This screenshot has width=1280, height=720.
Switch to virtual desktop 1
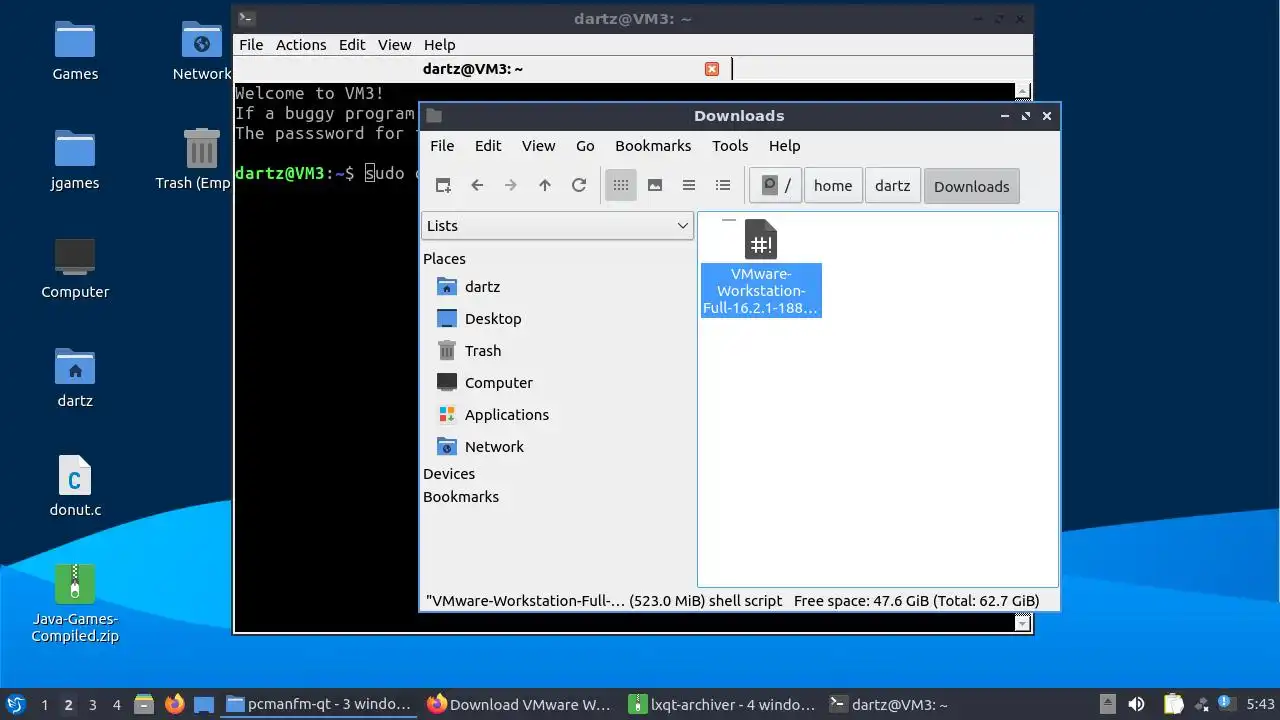pos(44,705)
